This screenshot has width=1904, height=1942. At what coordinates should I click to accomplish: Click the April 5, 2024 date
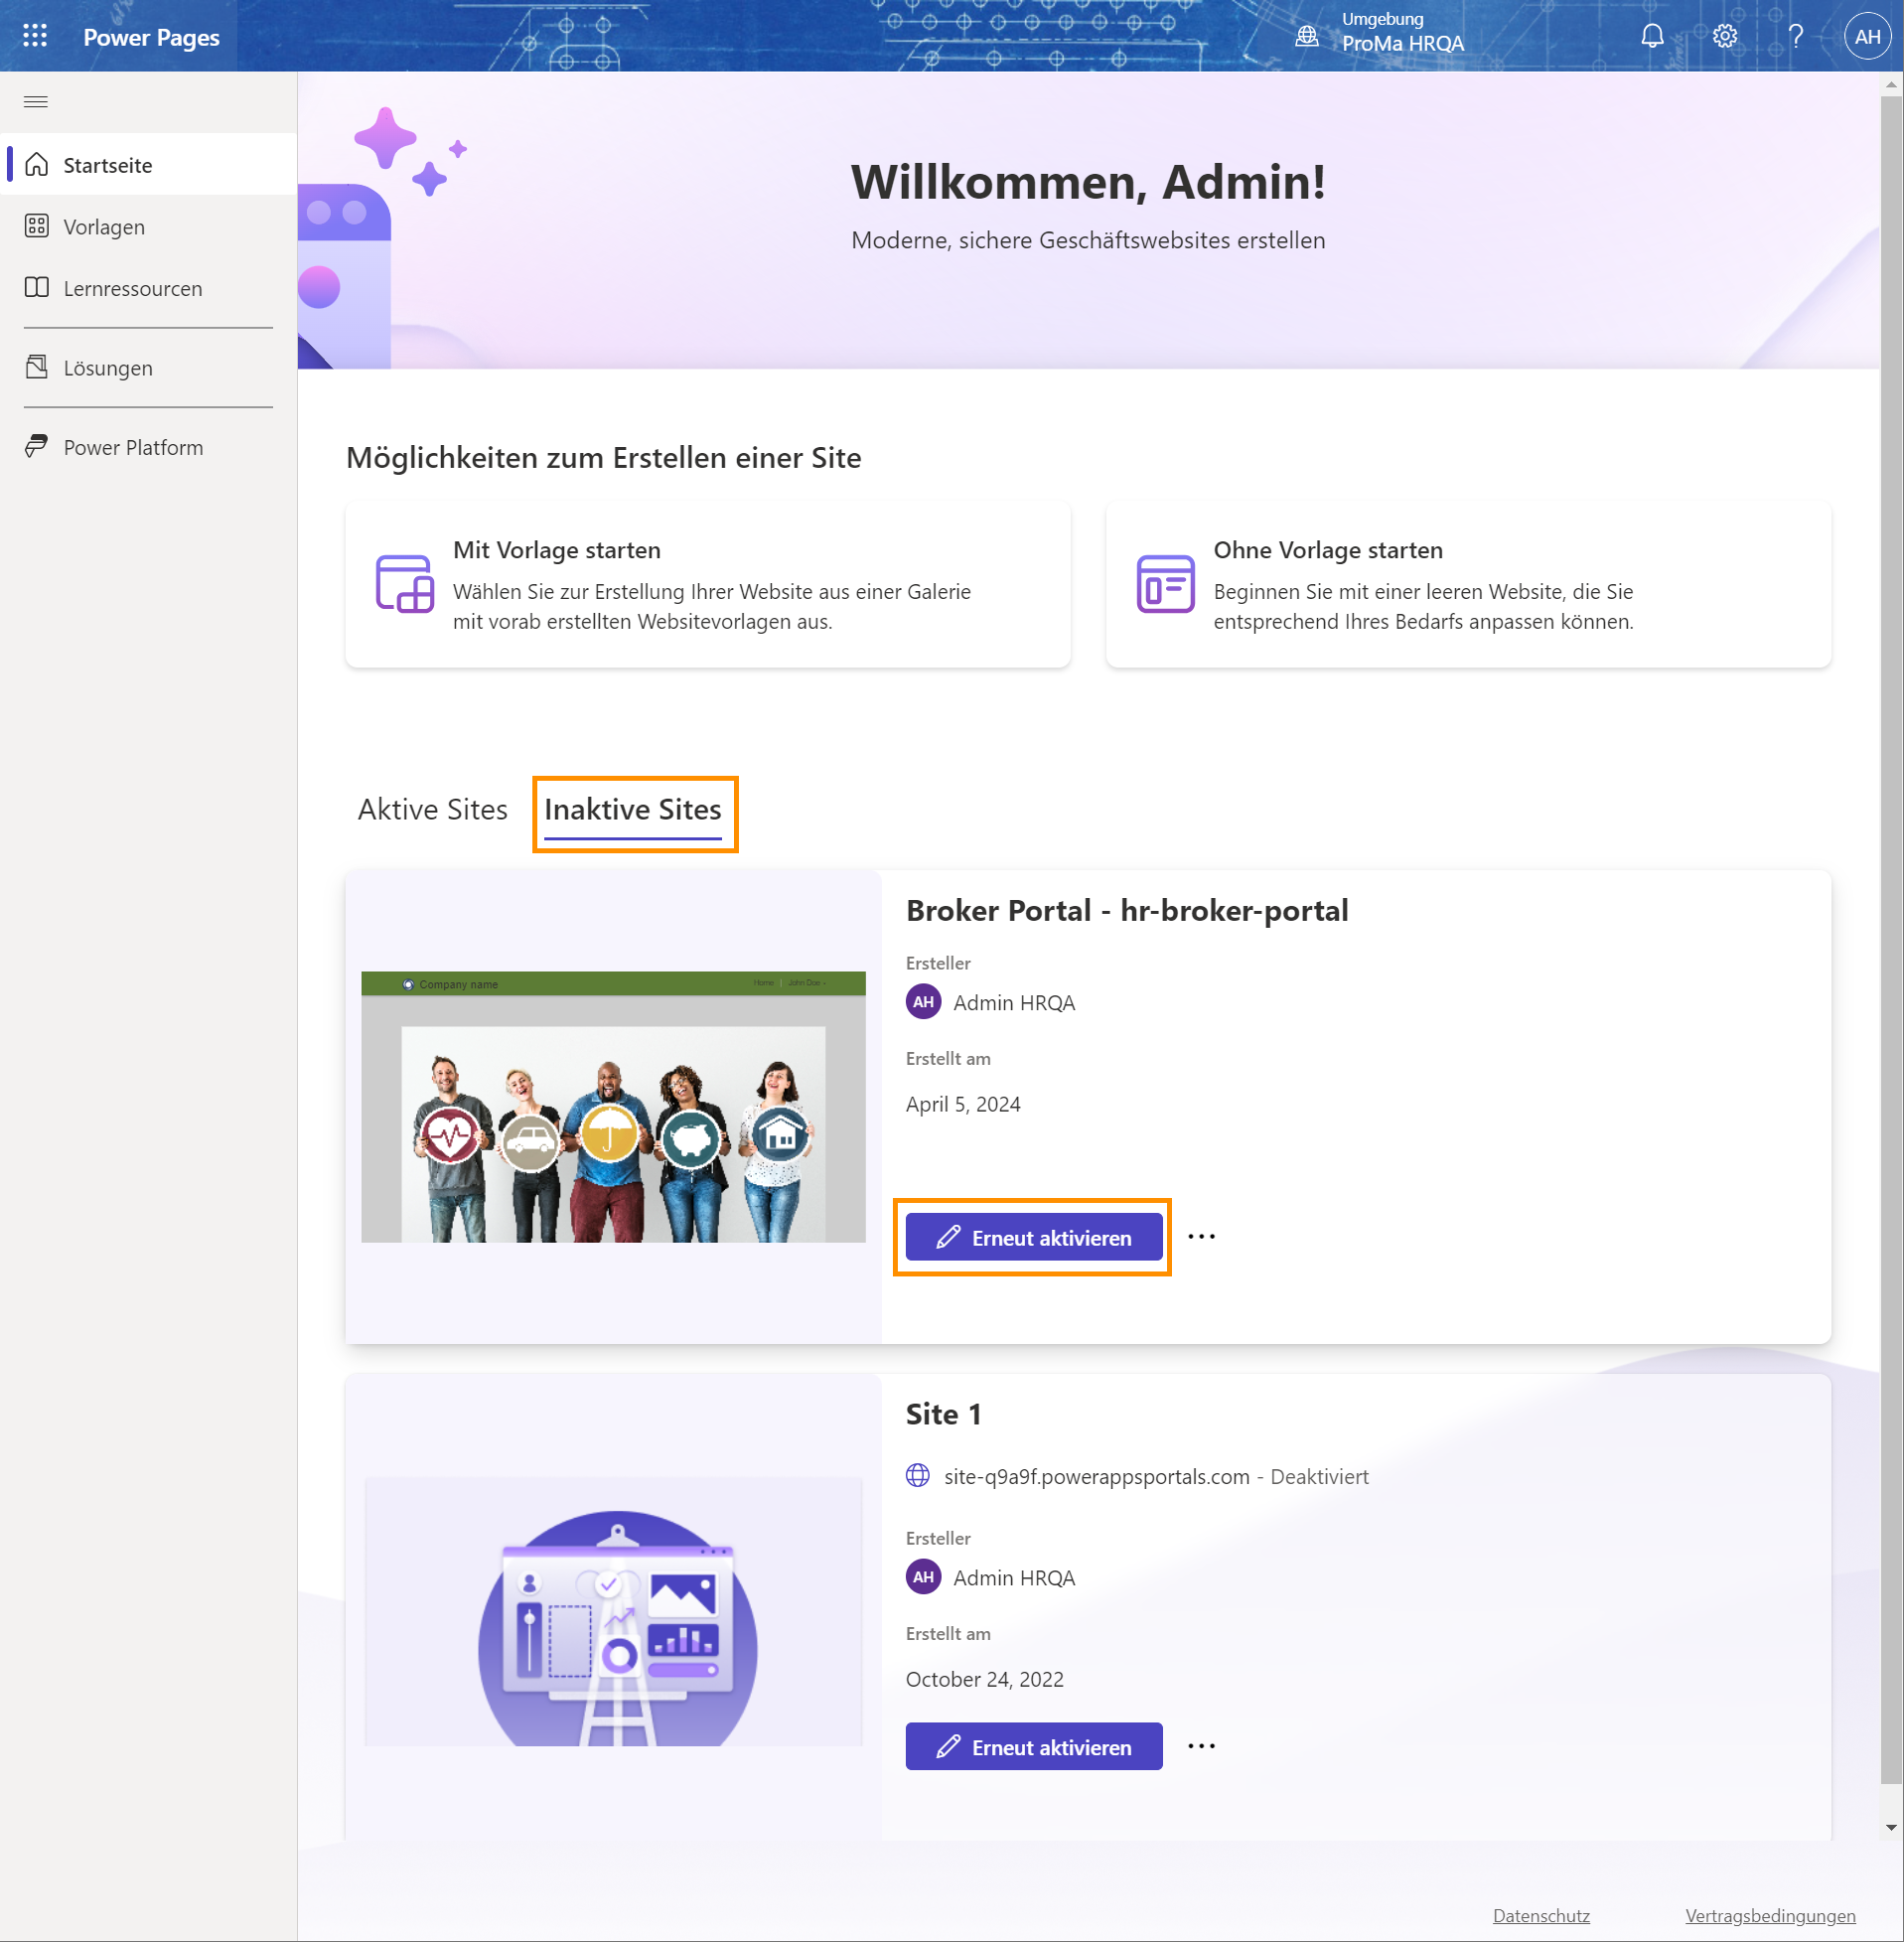pos(963,1104)
